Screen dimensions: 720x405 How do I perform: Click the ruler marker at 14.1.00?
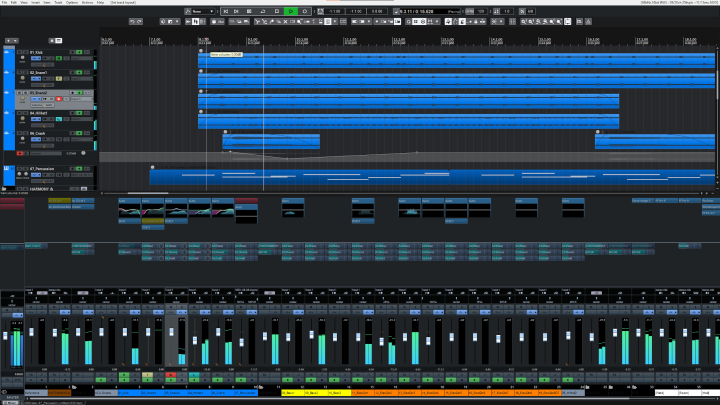click(497, 41)
